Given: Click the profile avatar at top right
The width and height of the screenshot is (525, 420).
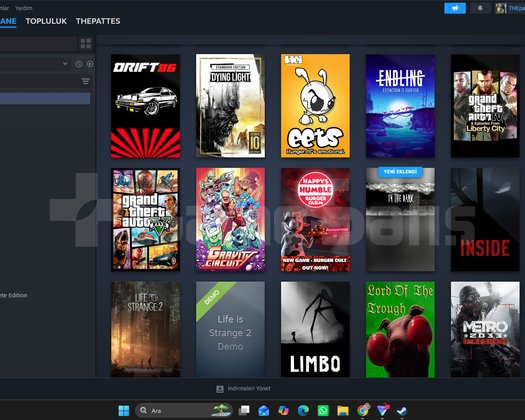Looking at the screenshot, I should pos(501,9).
